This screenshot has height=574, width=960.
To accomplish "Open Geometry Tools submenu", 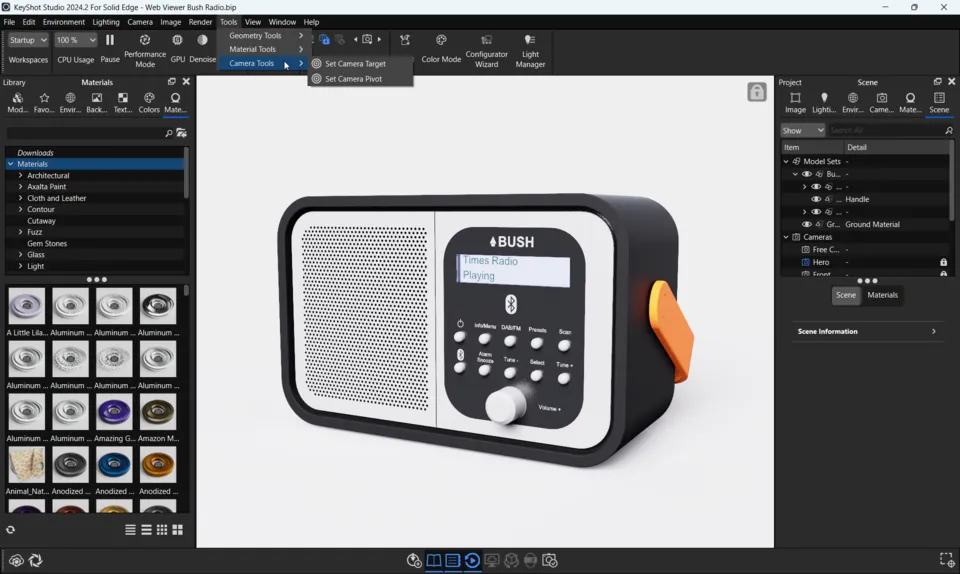I will (x=266, y=35).
